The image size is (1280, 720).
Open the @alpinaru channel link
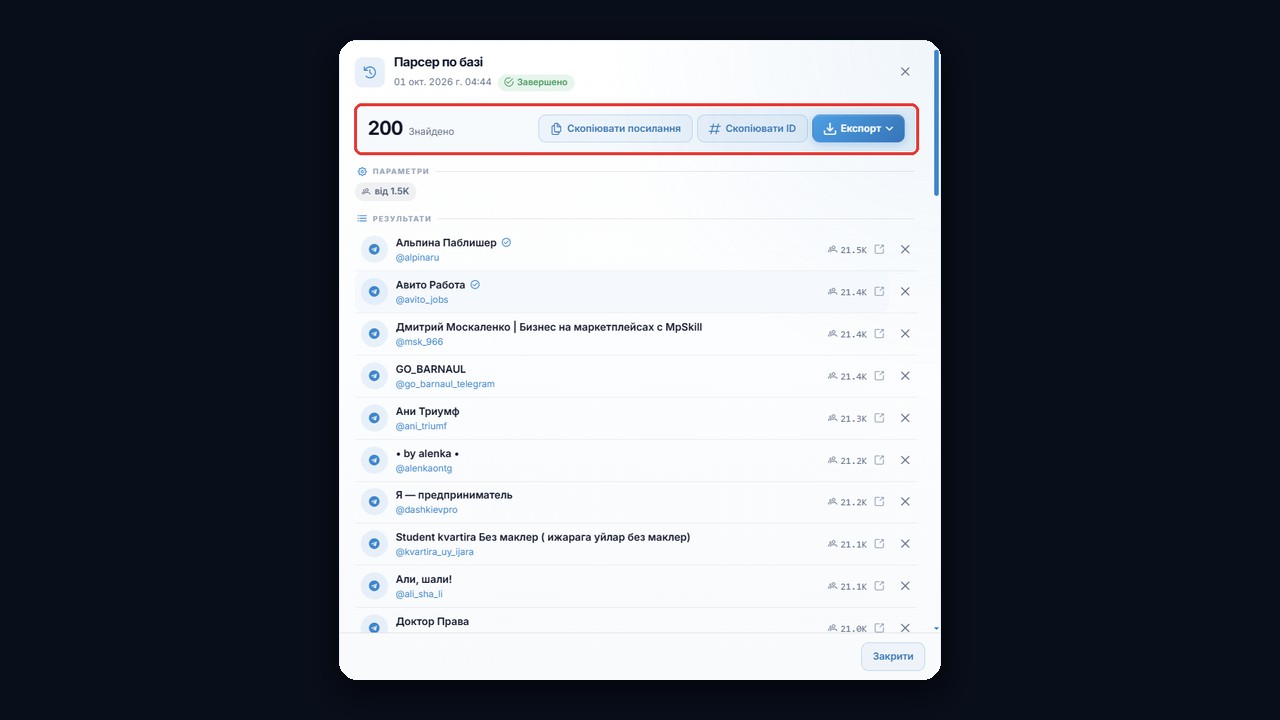(x=417, y=258)
